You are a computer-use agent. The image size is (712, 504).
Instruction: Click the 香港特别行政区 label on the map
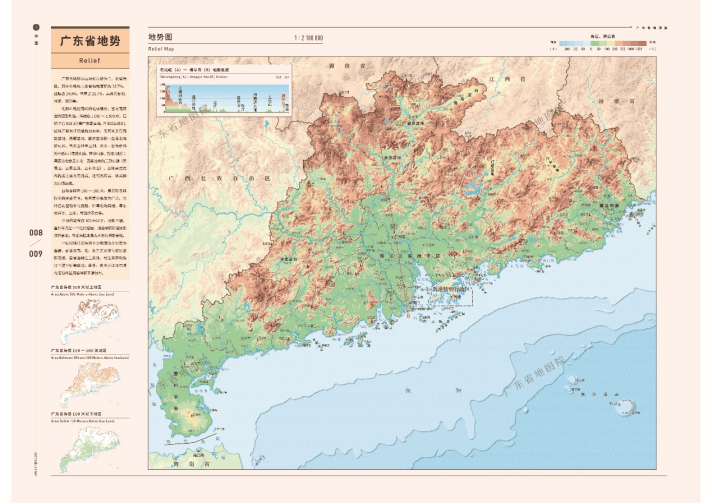tap(450, 289)
